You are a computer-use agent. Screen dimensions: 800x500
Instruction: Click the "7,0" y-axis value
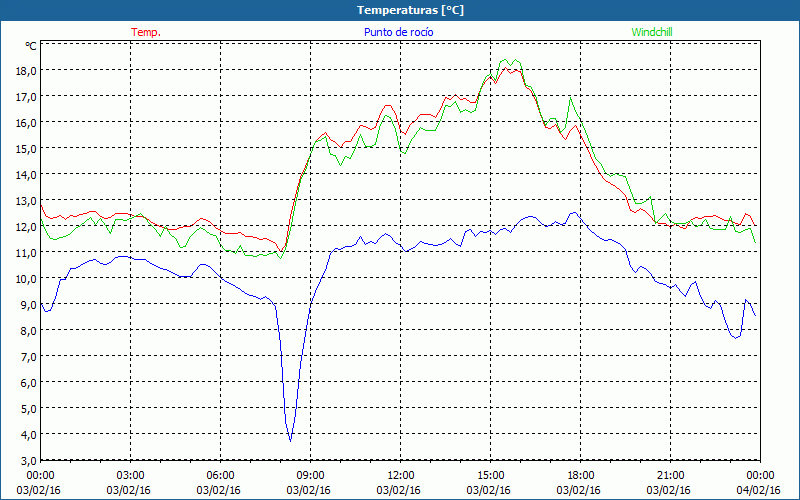tap(28, 357)
